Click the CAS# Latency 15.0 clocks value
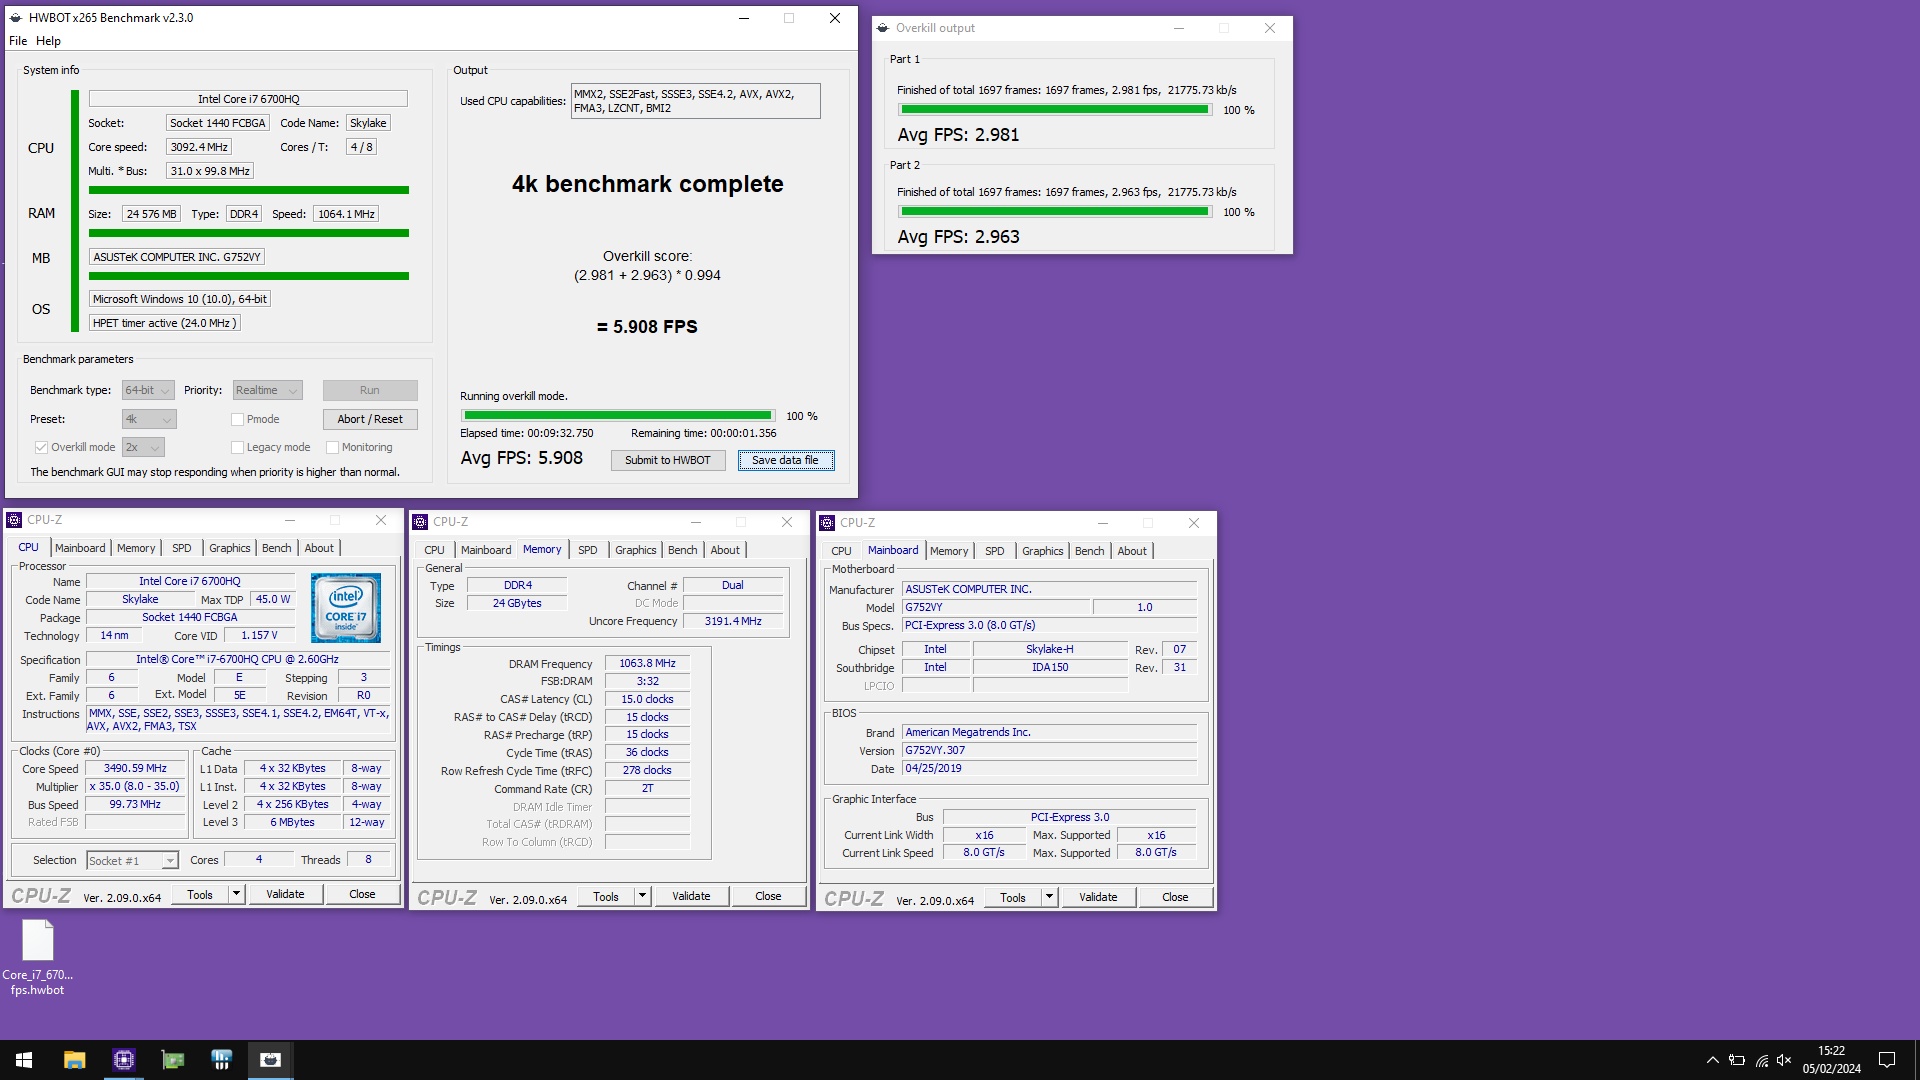The width and height of the screenshot is (1920, 1080). (x=647, y=699)
